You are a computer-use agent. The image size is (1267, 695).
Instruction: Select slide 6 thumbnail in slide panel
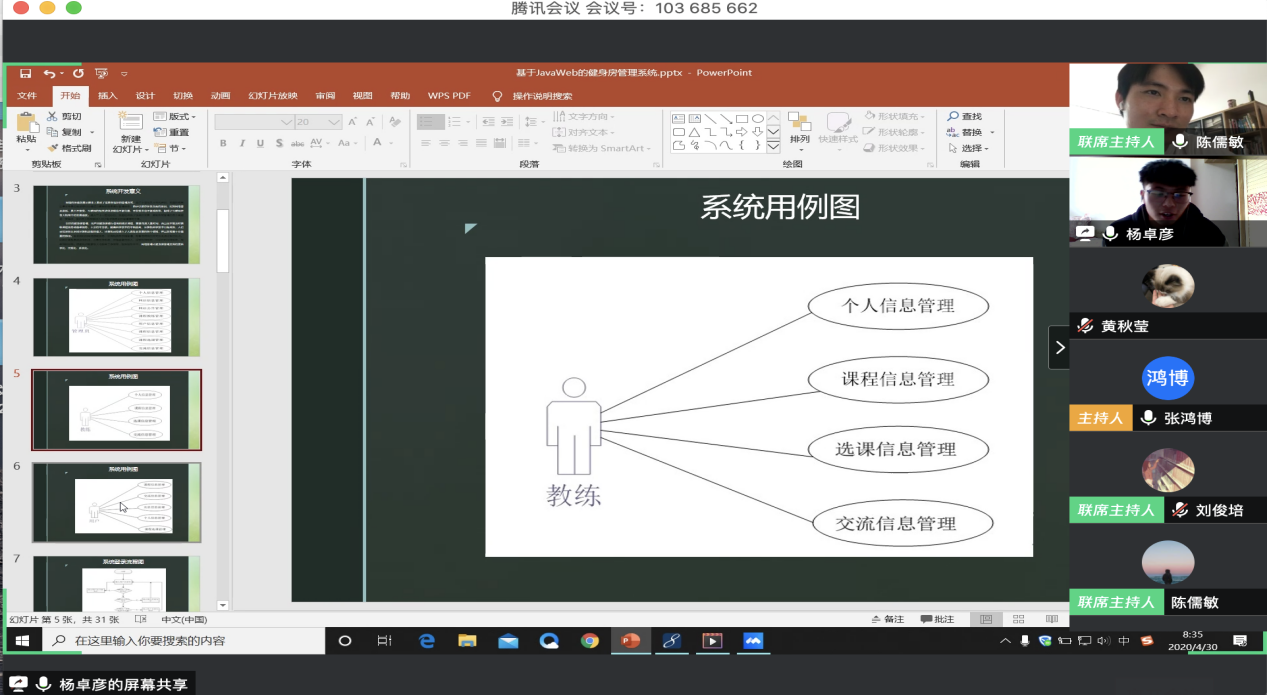(x=116, y=502)
